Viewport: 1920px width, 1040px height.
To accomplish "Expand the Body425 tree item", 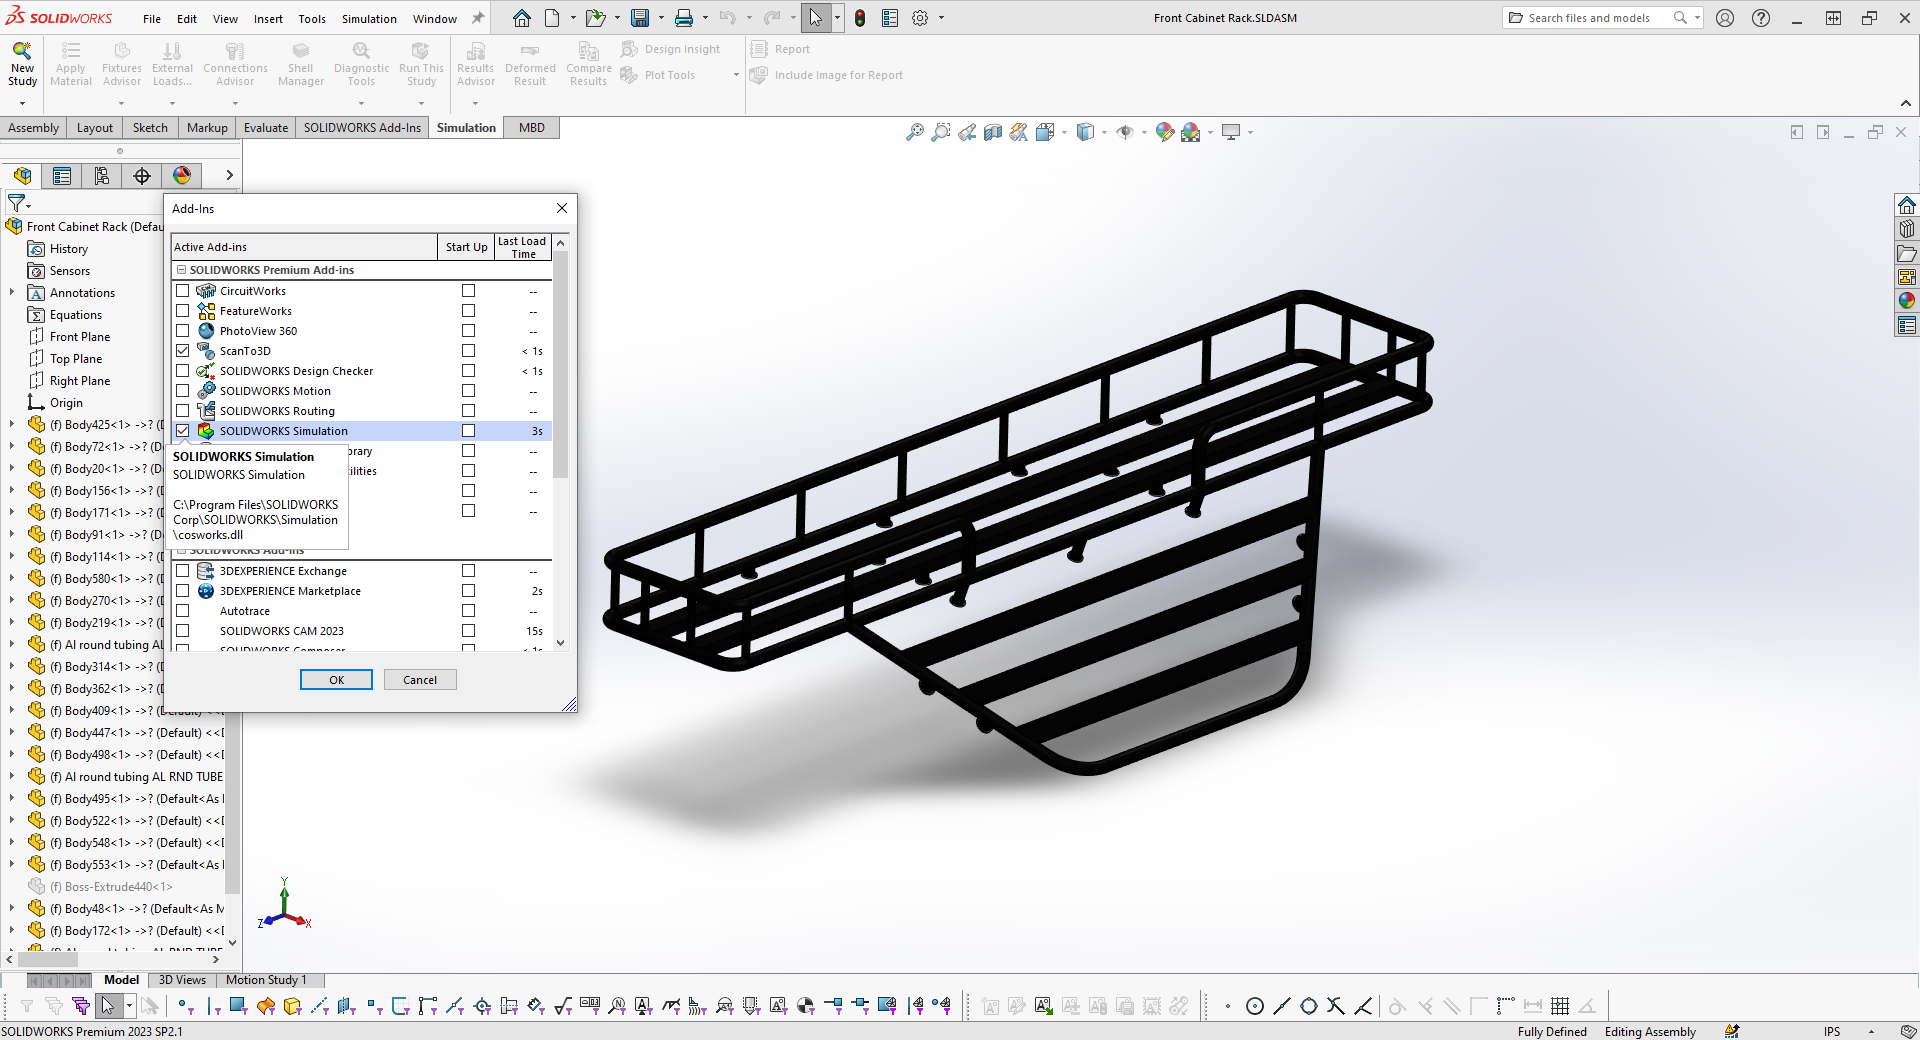I will coord(12,424).
